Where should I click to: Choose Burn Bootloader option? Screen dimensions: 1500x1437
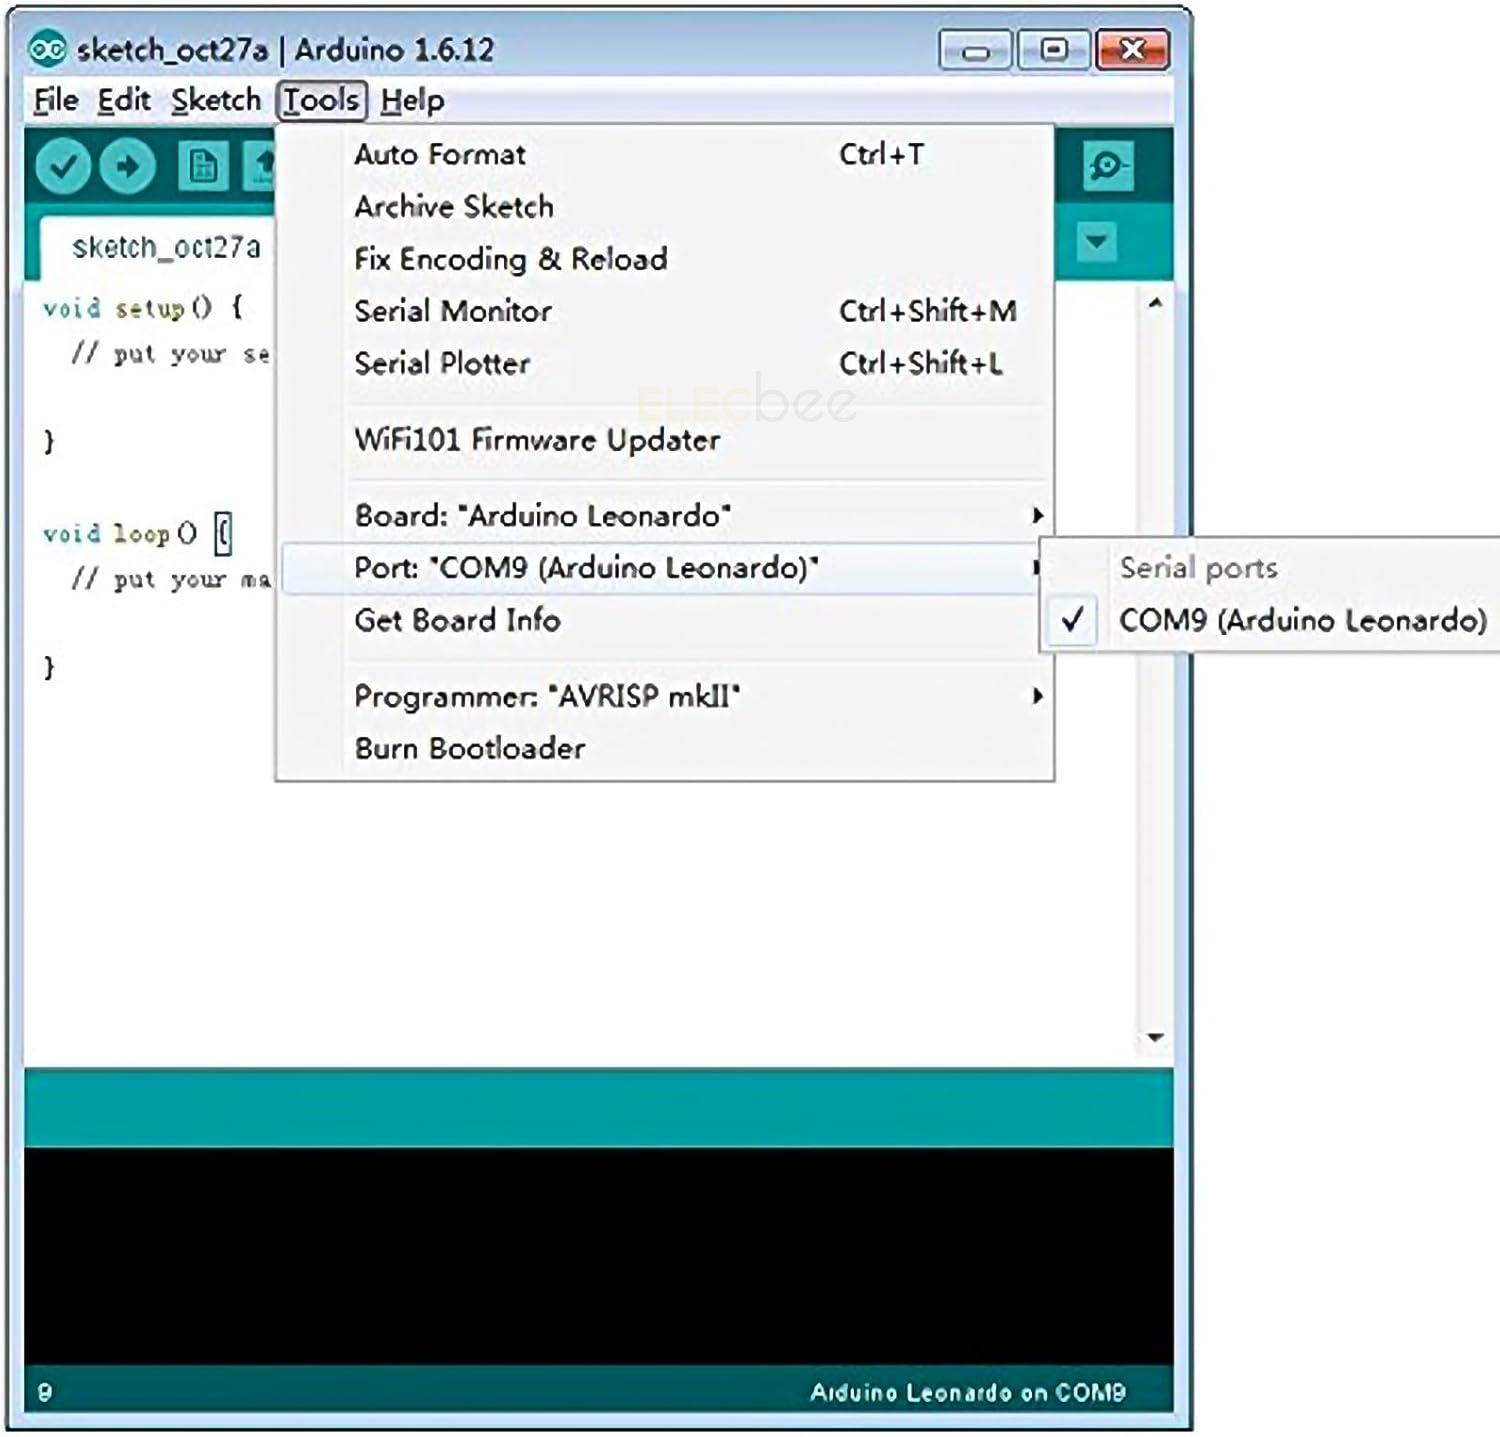point(469,748)
